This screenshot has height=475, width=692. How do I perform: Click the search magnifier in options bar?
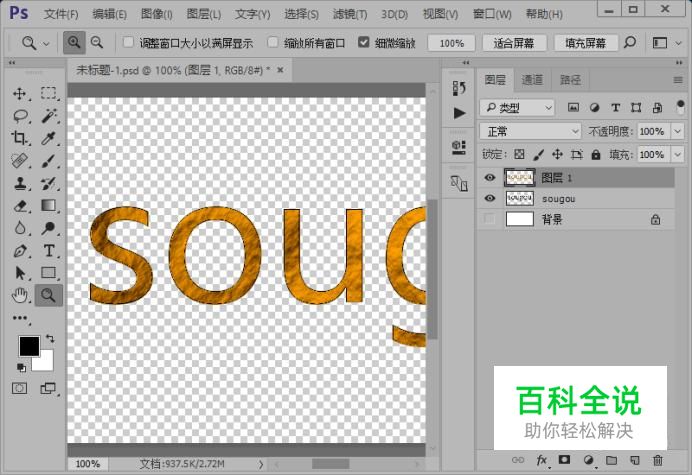(x=630, y=43)
